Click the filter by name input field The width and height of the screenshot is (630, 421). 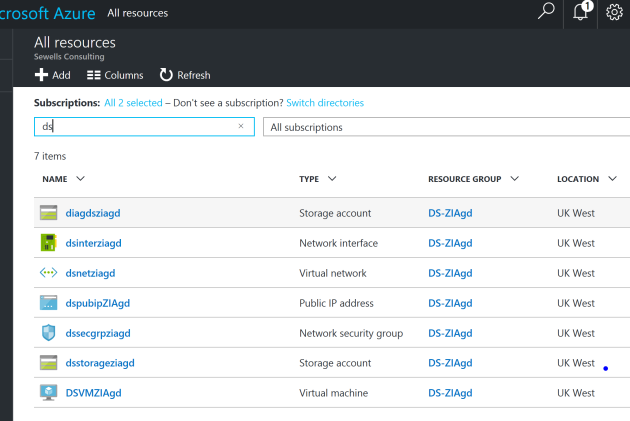point(135,126)
